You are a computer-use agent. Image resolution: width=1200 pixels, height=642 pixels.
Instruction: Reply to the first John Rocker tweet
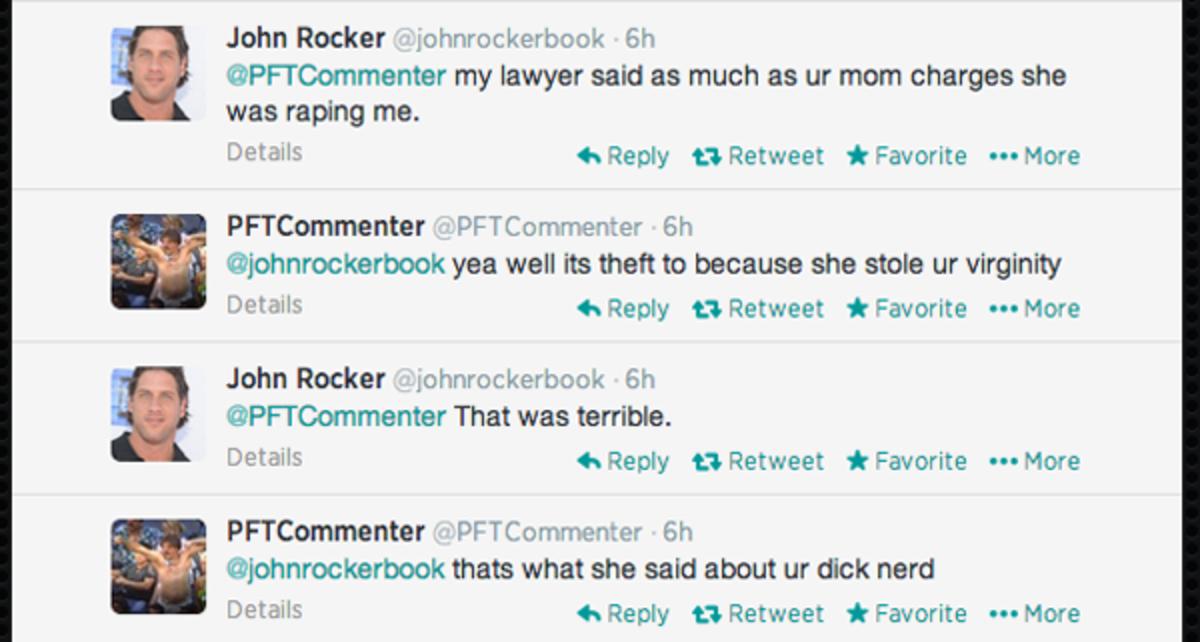coord(623,156)
